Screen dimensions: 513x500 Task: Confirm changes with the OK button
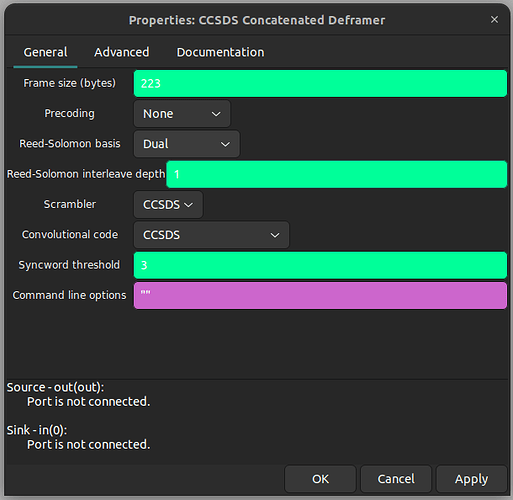pyautogui.click(x=320, y=479)
